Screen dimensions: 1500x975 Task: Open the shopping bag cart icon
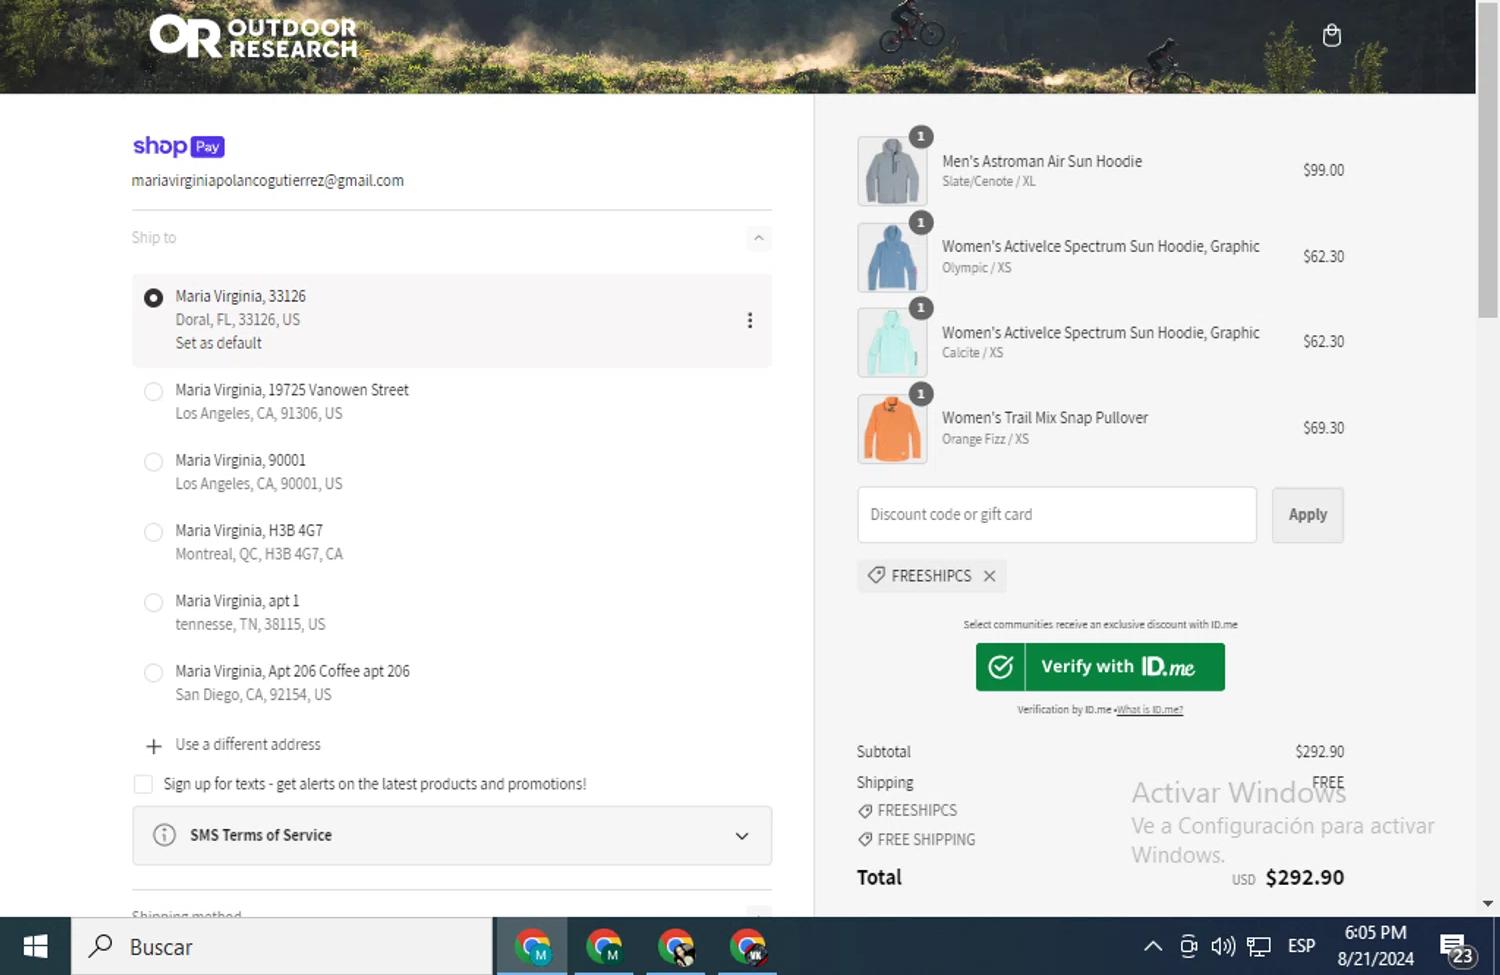pyautogui.click(x=1331, y=35)
